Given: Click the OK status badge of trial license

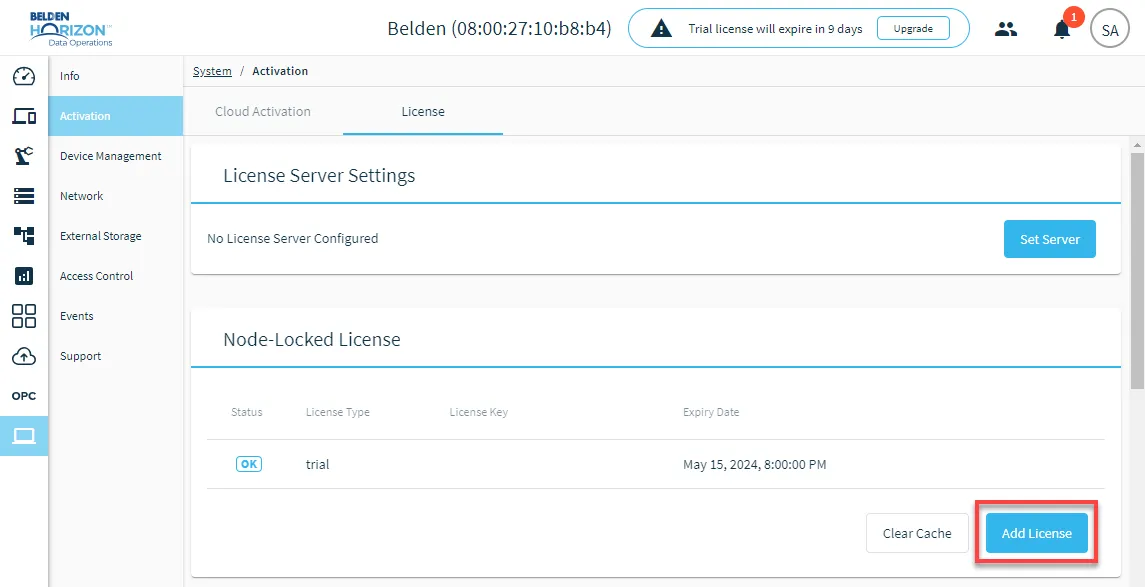Looking at the screenshot, I should click(x=249, y=464).
